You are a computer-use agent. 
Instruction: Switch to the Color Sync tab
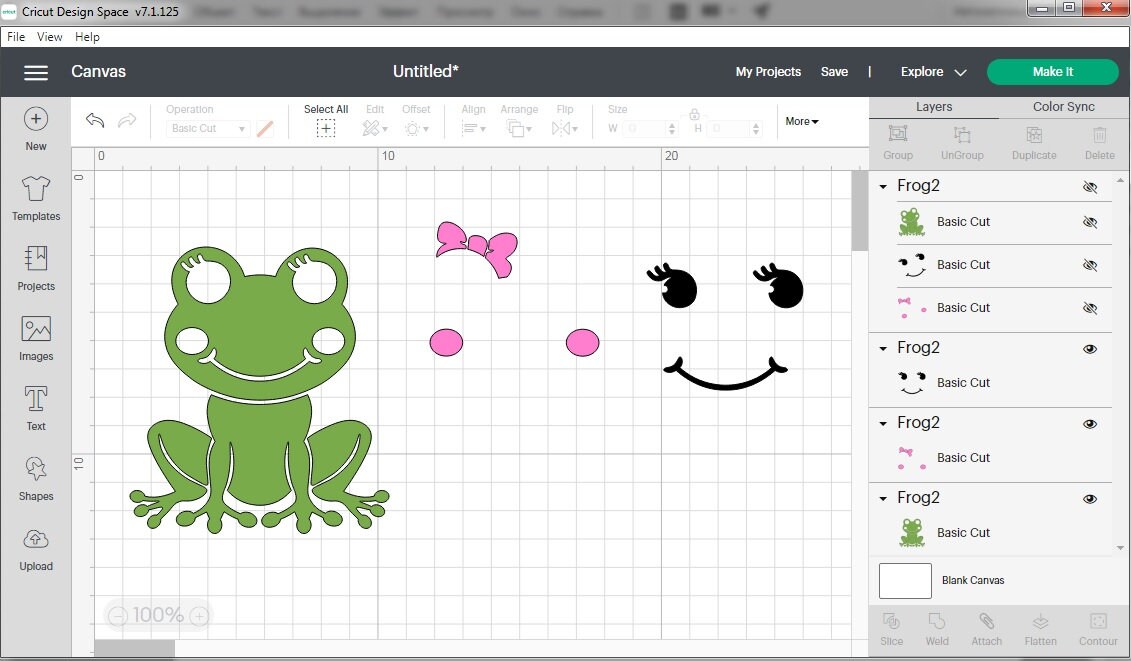(1064, 107)
